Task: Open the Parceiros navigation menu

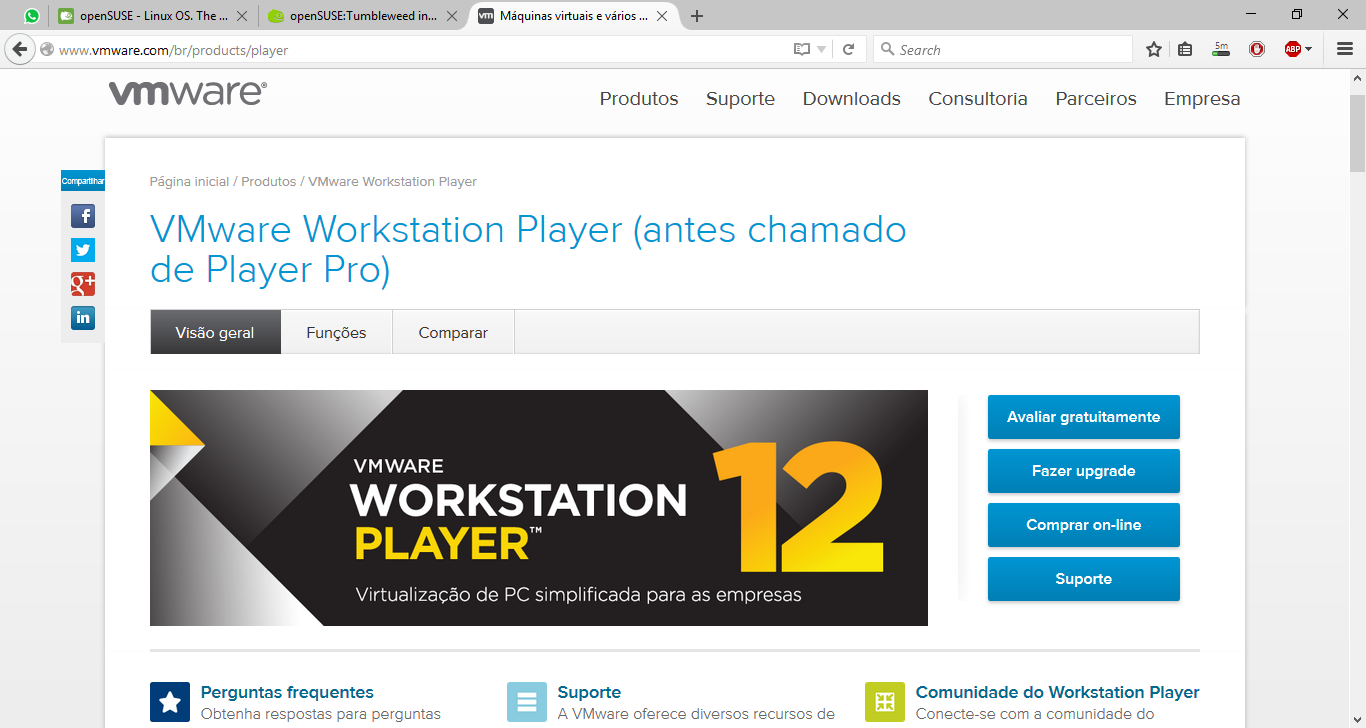Action: [x=1096, y=99]
